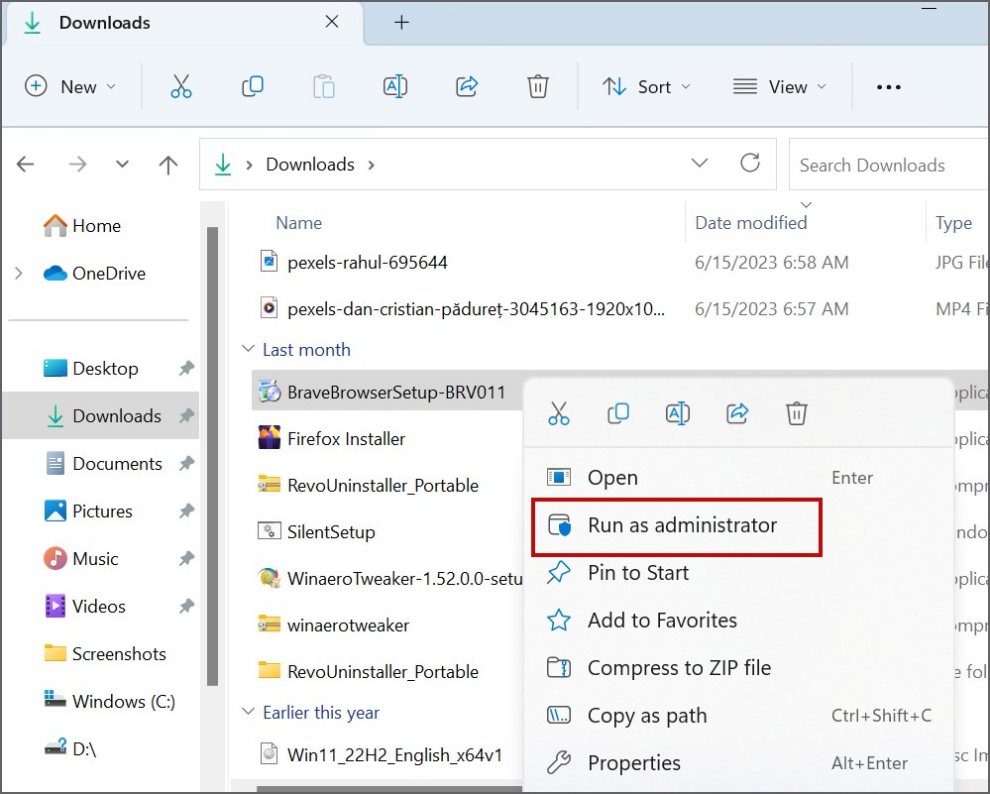The height and width of the screenshot is (794, 990).
Task: Click the Cut icon in the toolbar
Action: point(180,87)
